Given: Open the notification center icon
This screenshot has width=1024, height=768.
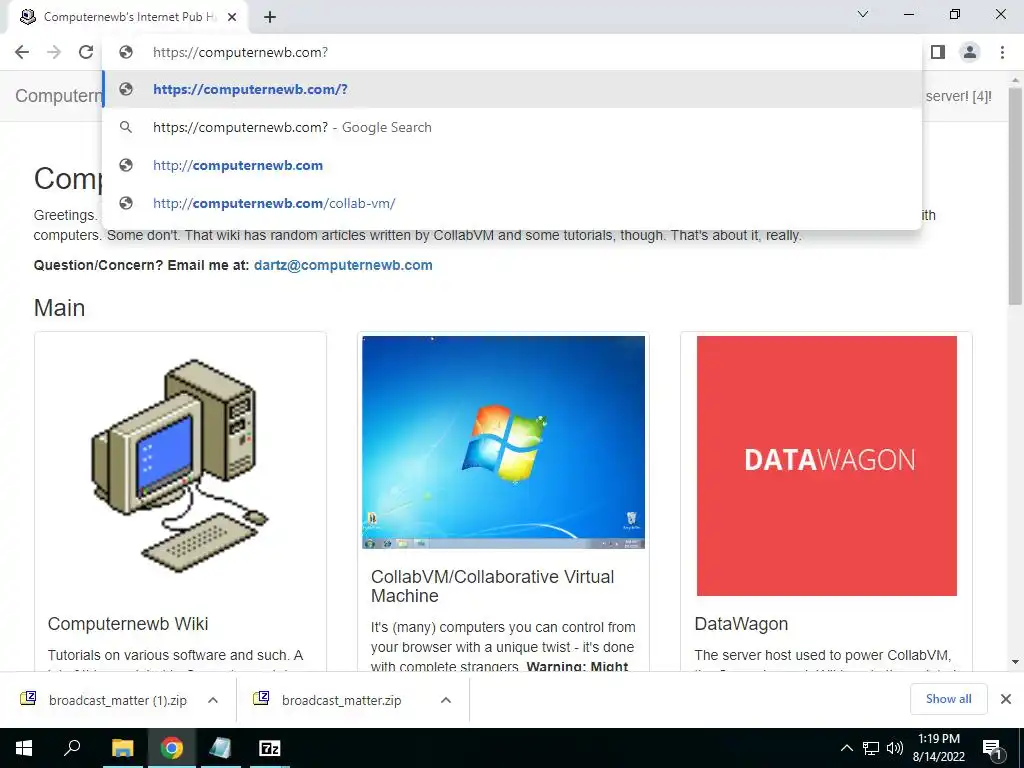Looking at the screenshot, I should click(x=993, y=748).
